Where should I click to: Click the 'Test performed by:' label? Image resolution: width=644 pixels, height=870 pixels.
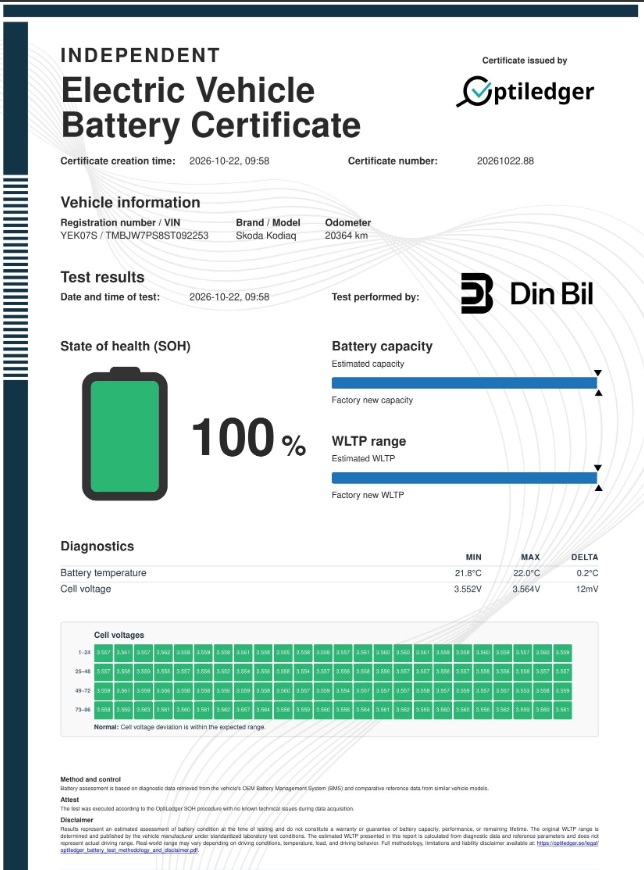[x=376, y=297]
